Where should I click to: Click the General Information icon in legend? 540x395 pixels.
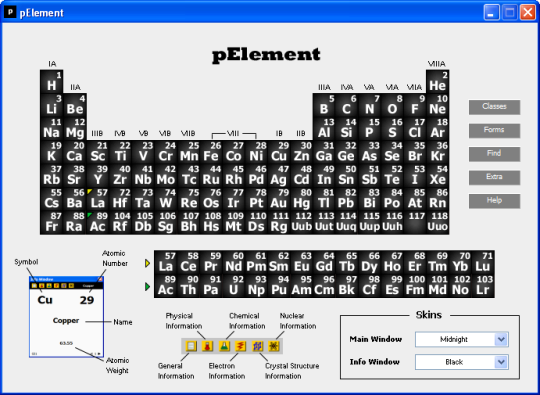click(191, 345)
